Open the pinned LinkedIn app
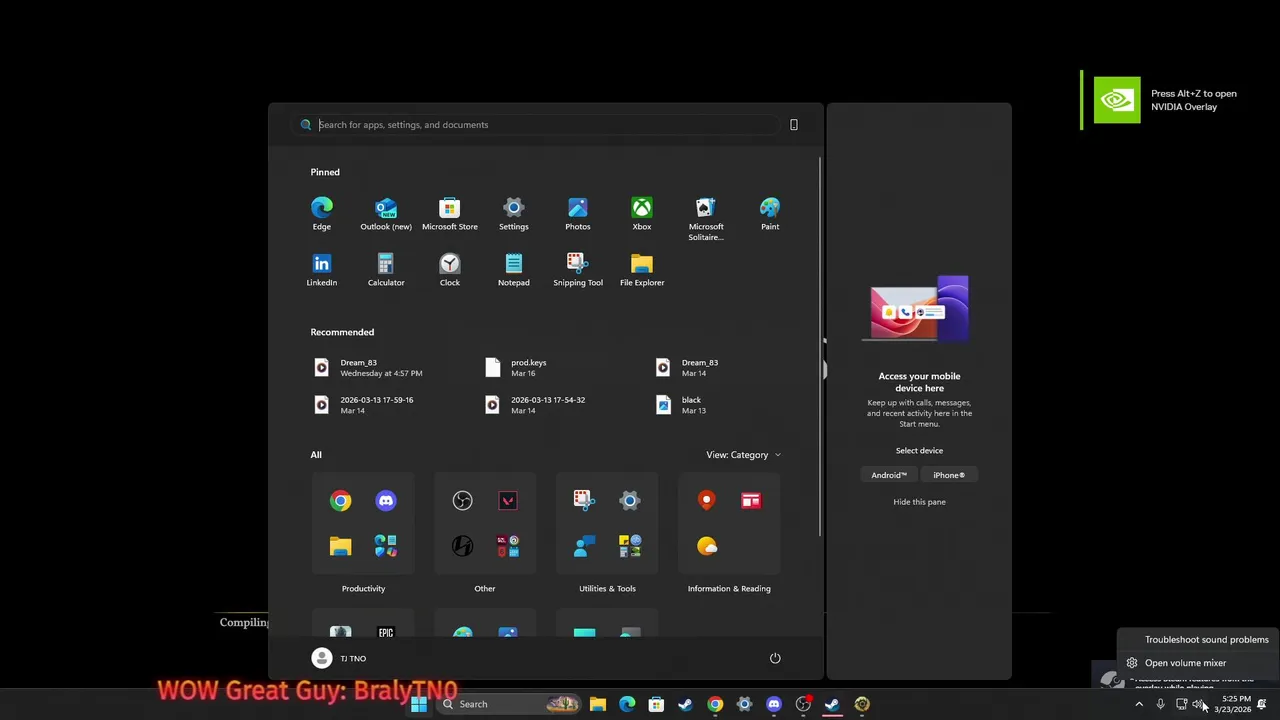The width and height of the screenshot is (1280, 720). coord(321,270)
